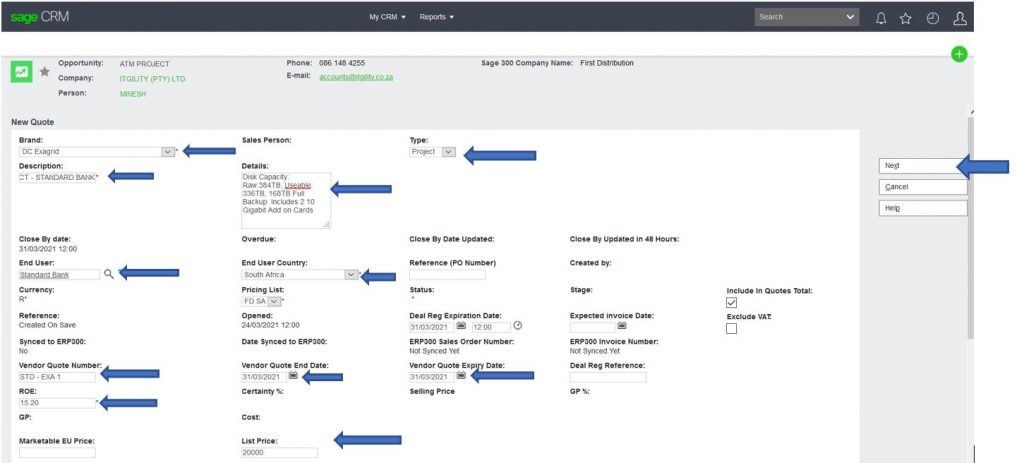The width and height of the screenshot is (1024, 463).
Task: Click the End User search magnifier
Action: pyautogui.click(x=108, y=273)
